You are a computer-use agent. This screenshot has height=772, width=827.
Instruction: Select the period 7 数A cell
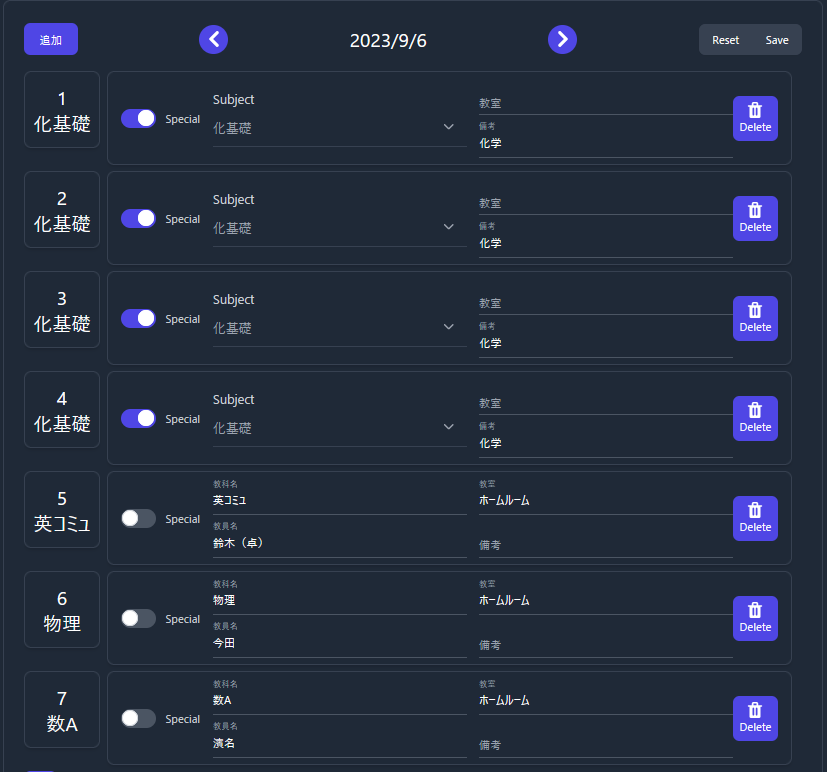pyautogui.click(x=61, y=710)
